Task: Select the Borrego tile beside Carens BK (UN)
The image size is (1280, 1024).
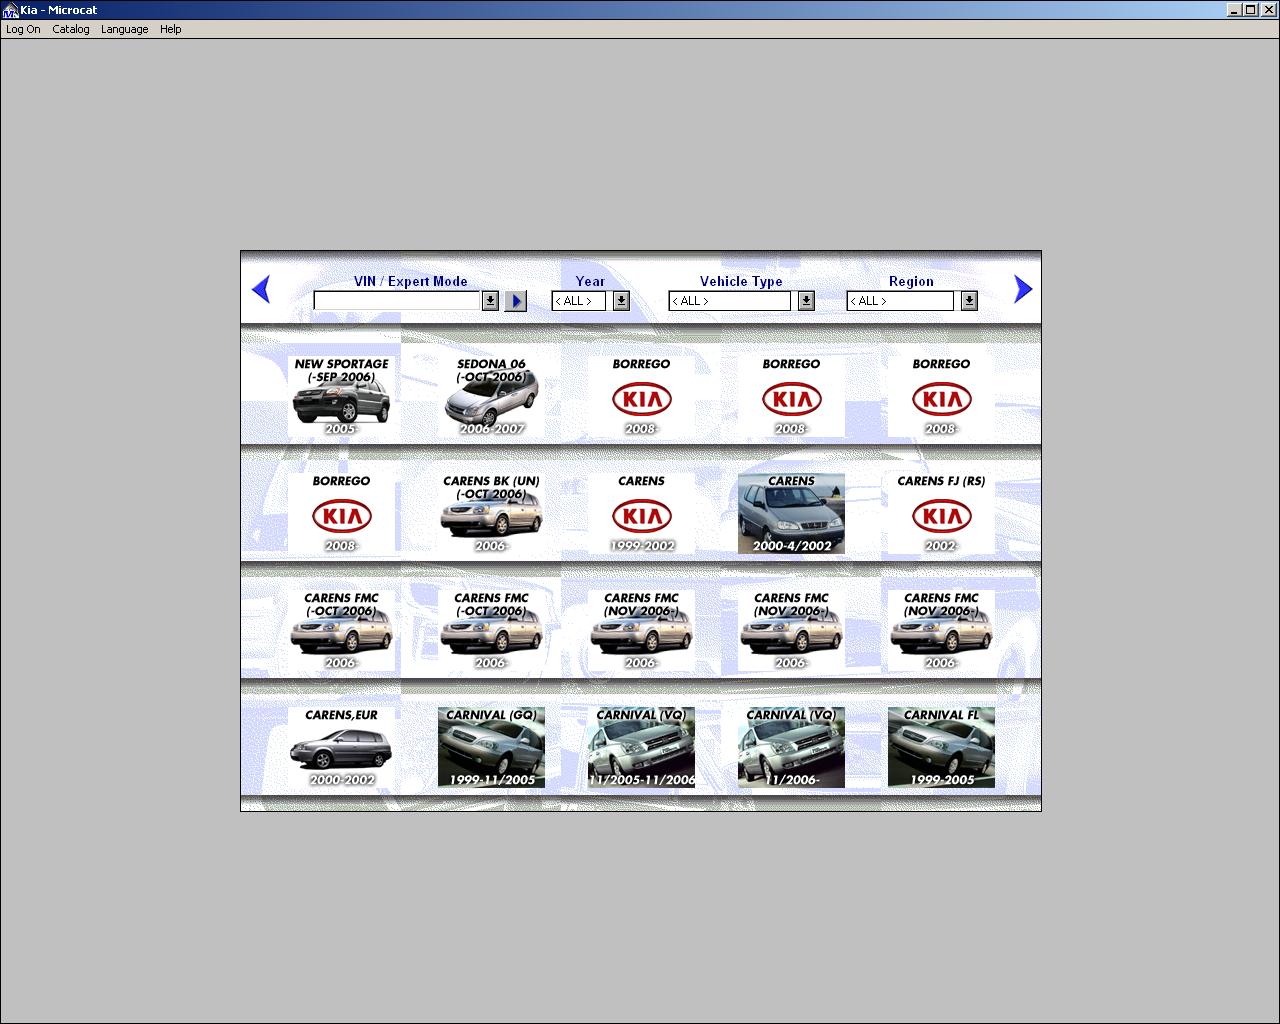Action: click(x=341, y=513)
